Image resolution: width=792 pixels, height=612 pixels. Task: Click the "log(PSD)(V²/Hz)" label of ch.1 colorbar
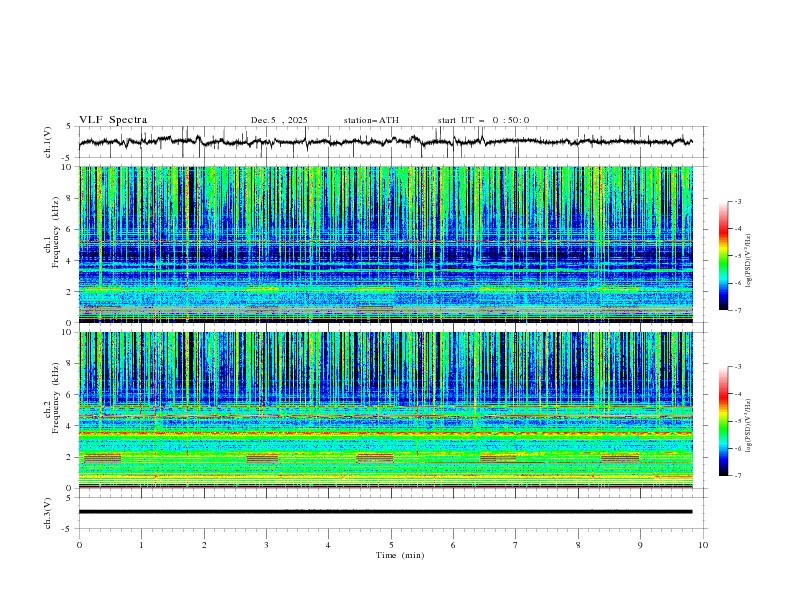click(x=749, y=260)
